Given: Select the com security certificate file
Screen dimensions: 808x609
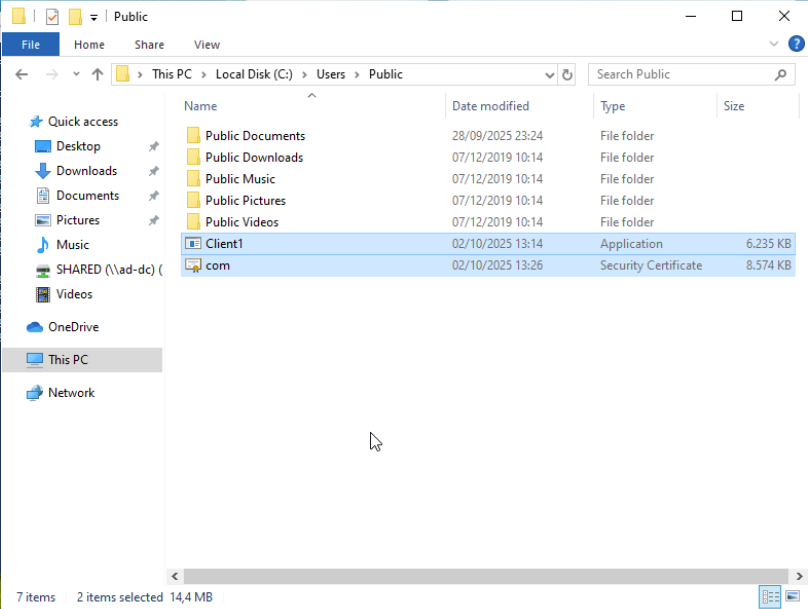Looking at the screenshot, I should coord(217,266).
